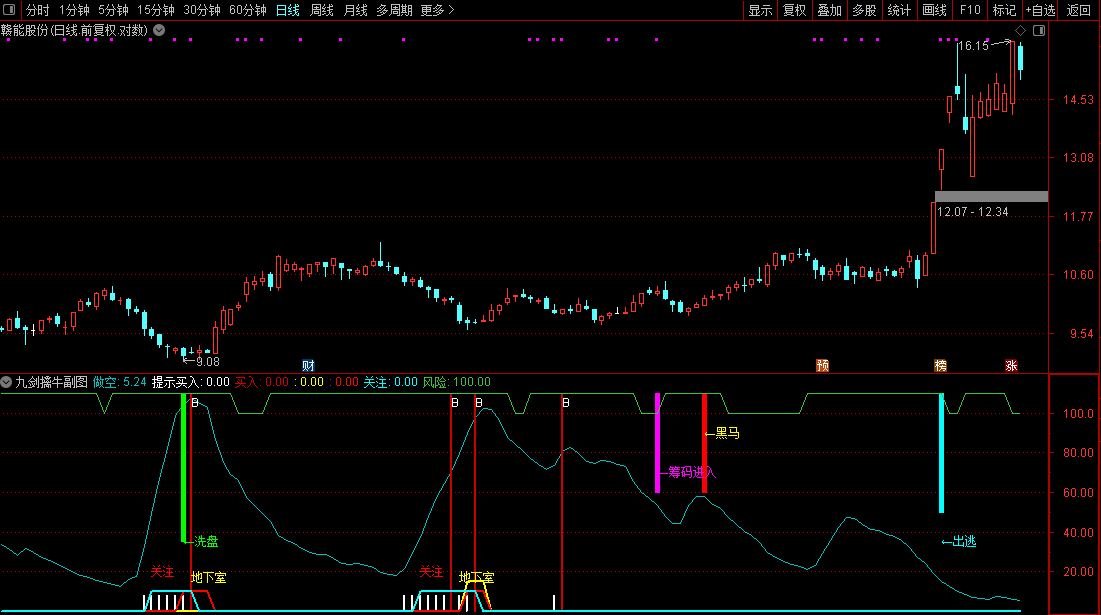The width and height of the screenshot is (1101, 615).
Task: Expand the 更多 periods menu
Action: click(437, 10)
